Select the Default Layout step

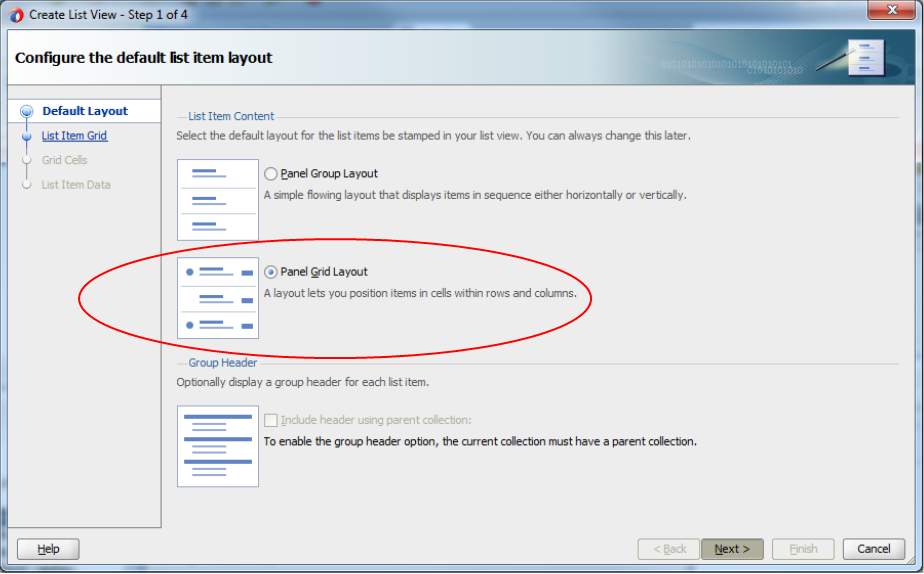click(x=85, y=111)
